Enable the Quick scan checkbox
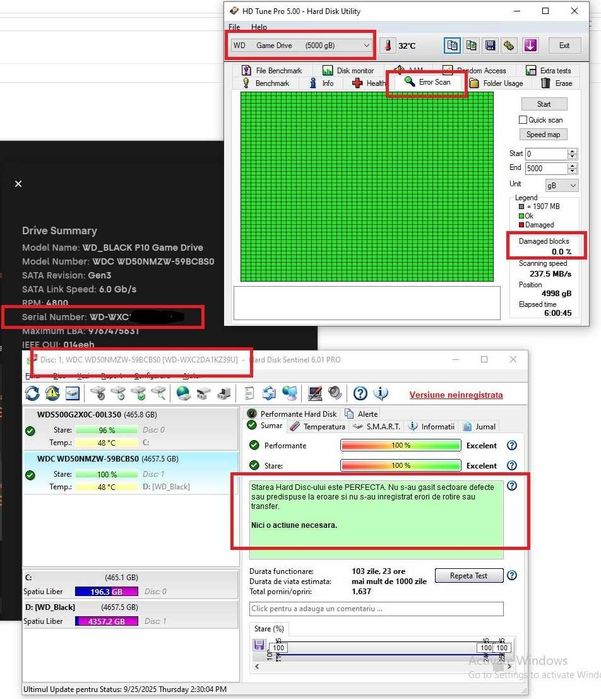This screenshot has width=601, height=699. tap(523, 120)
